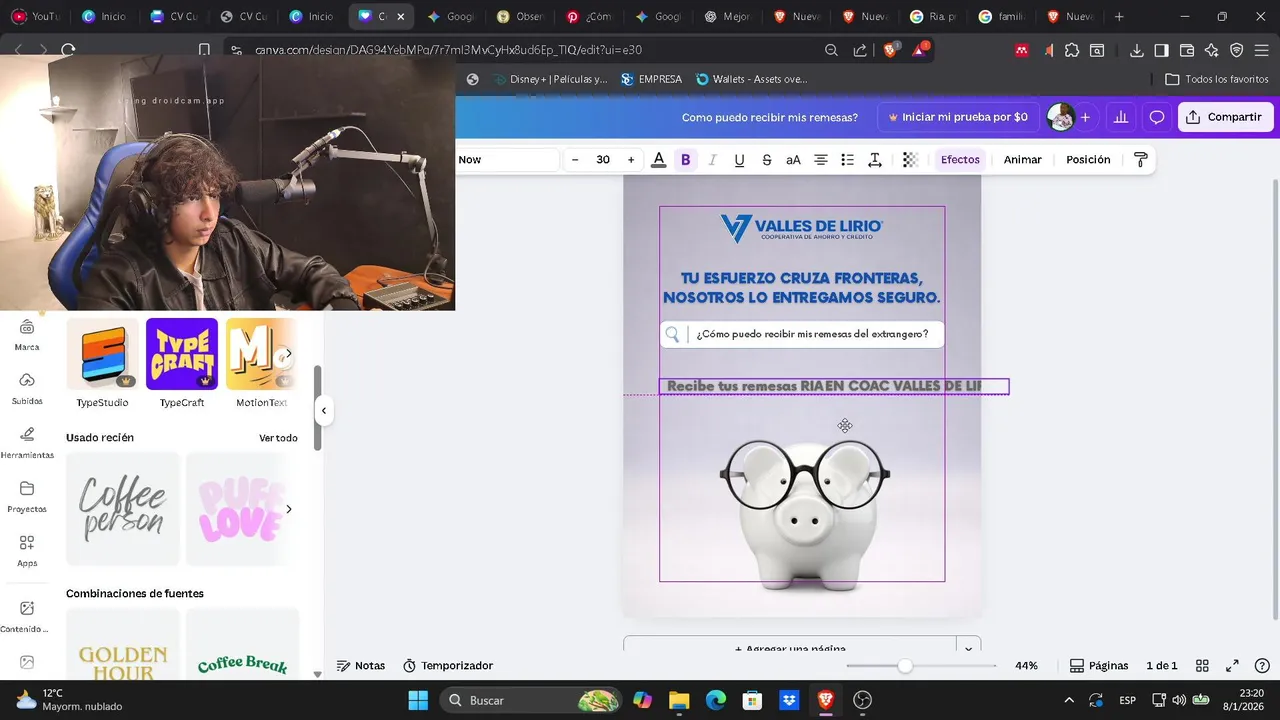
Task: Open the Herramientas tools tab
Action: pyautogui.click(x=27, y=442)
